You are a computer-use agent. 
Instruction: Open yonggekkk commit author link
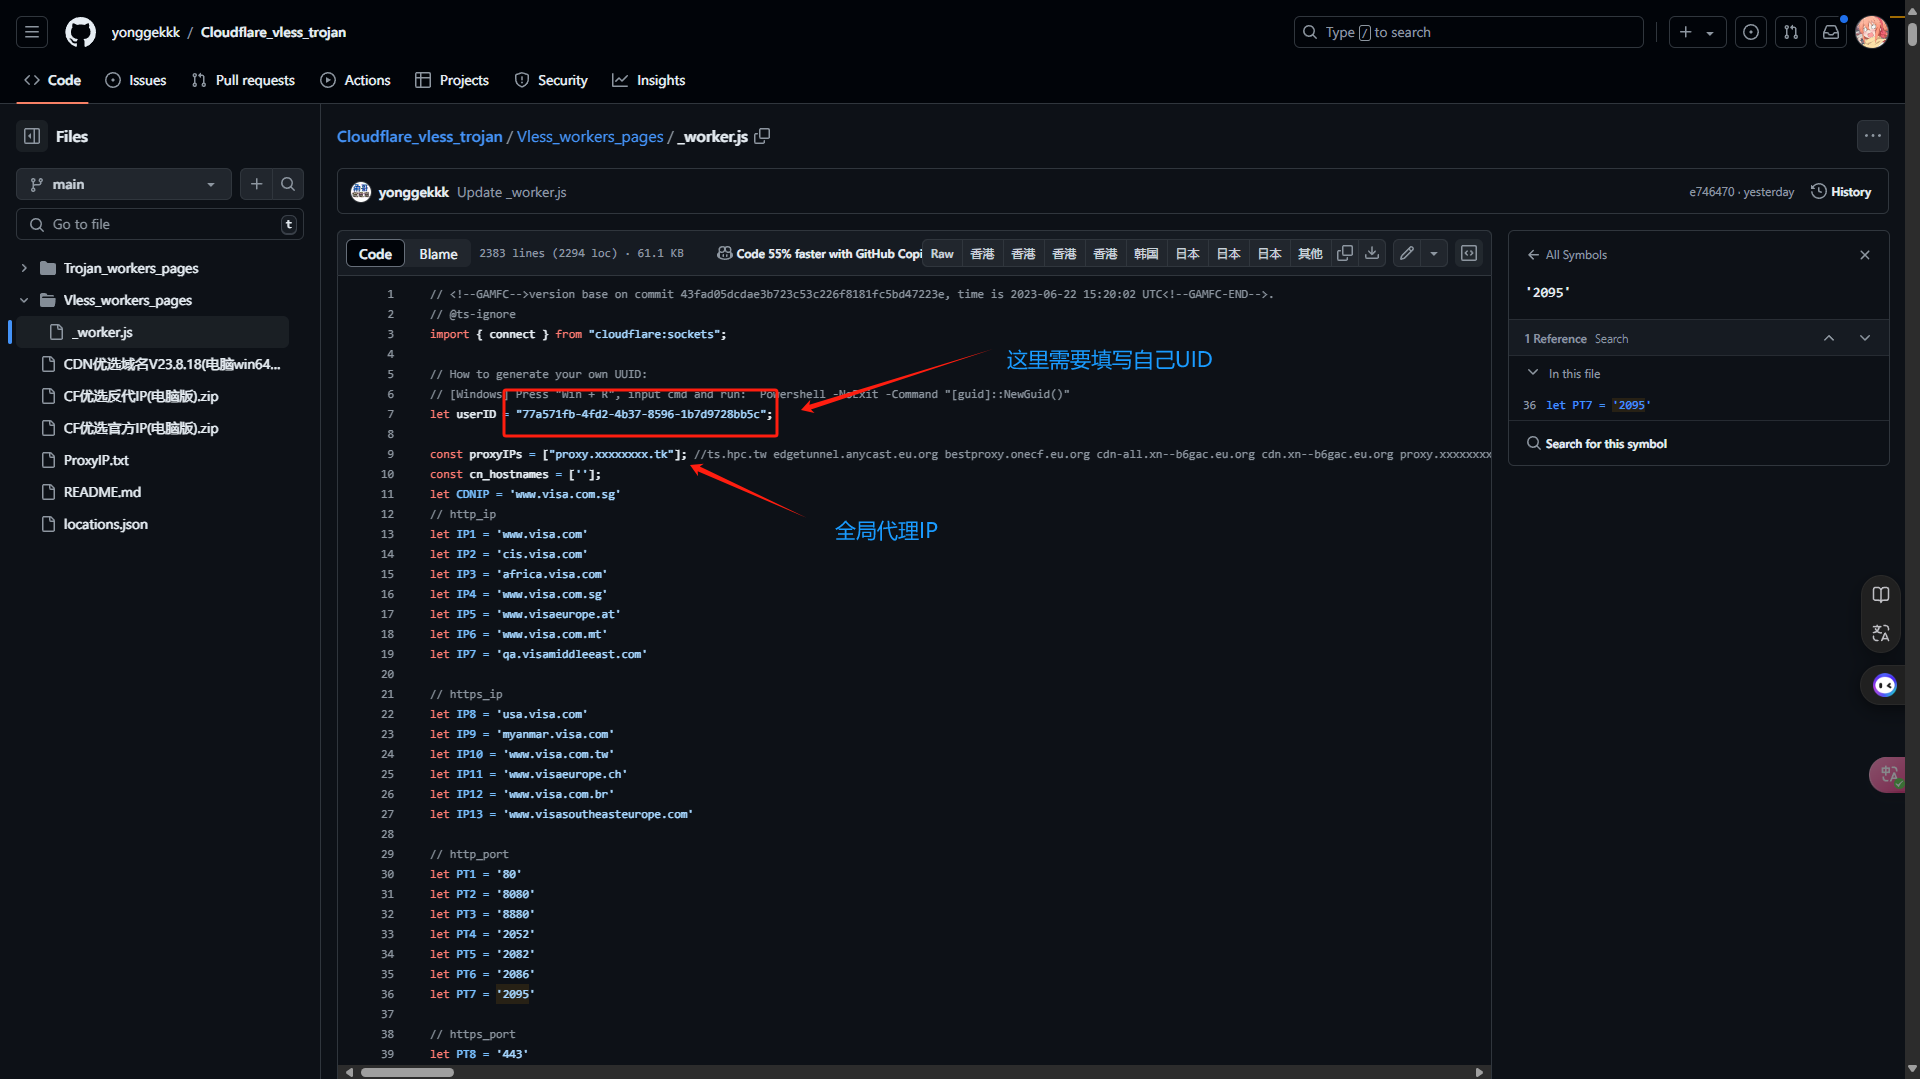(413, 192)
